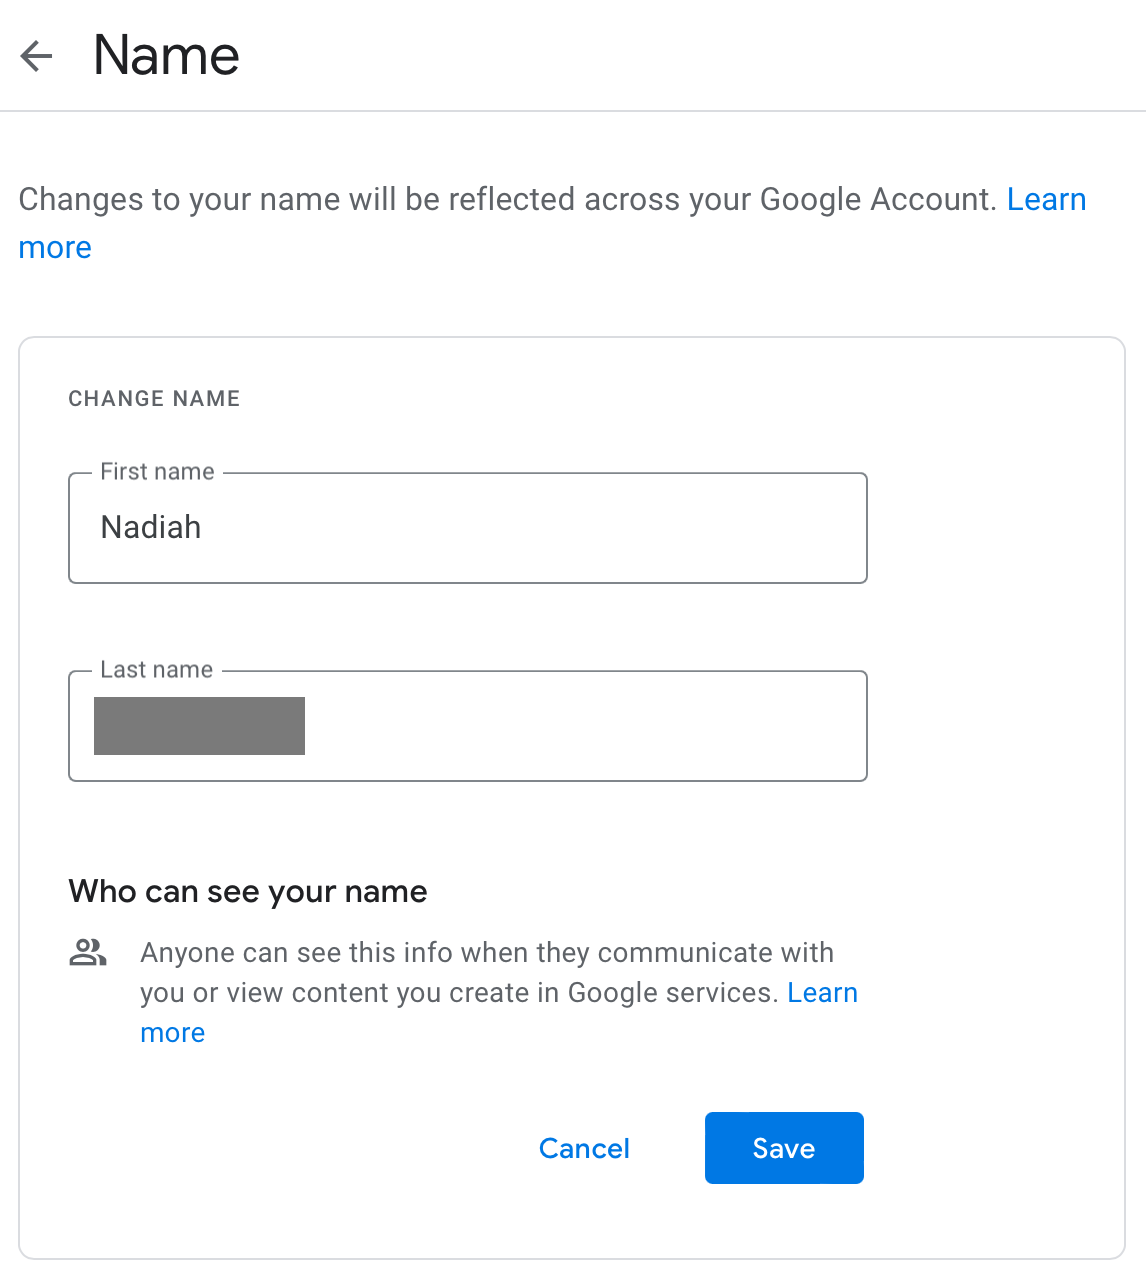Click the back arrow icon

pyautogui.click(x=36, y=56)
